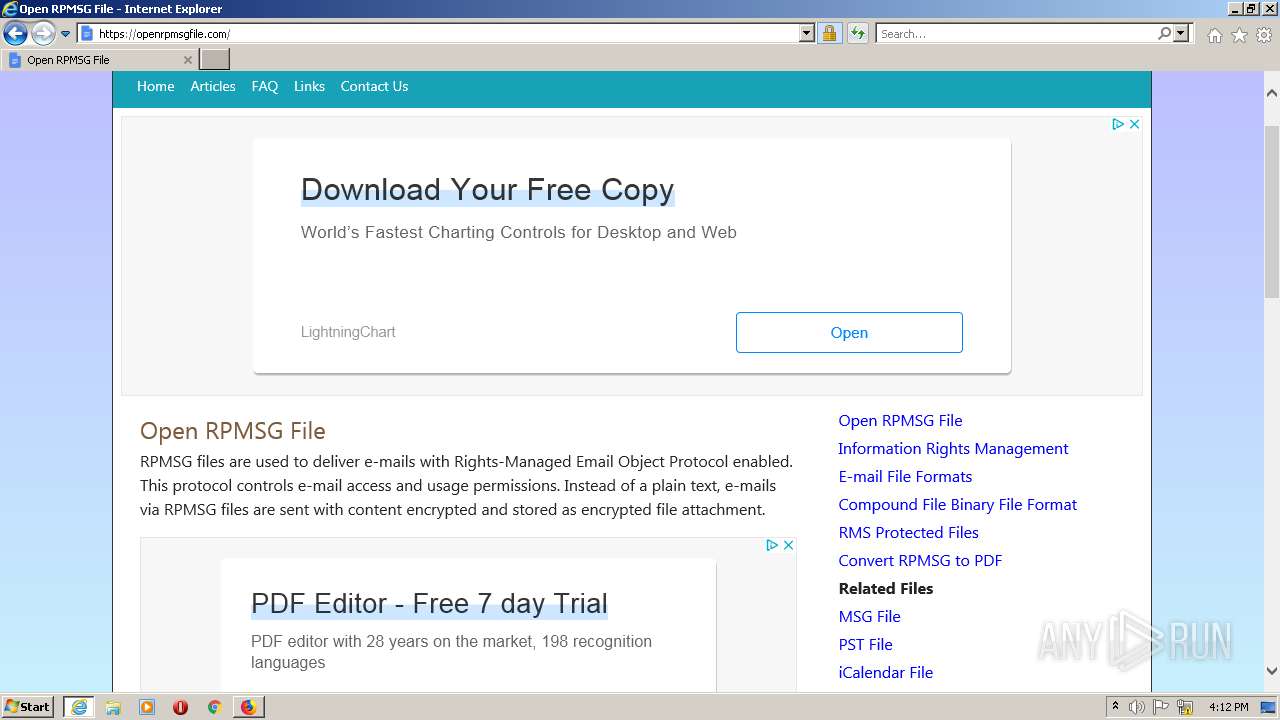
Task: Open the search provider dropdown arrow
Action: coord(1181,34)
